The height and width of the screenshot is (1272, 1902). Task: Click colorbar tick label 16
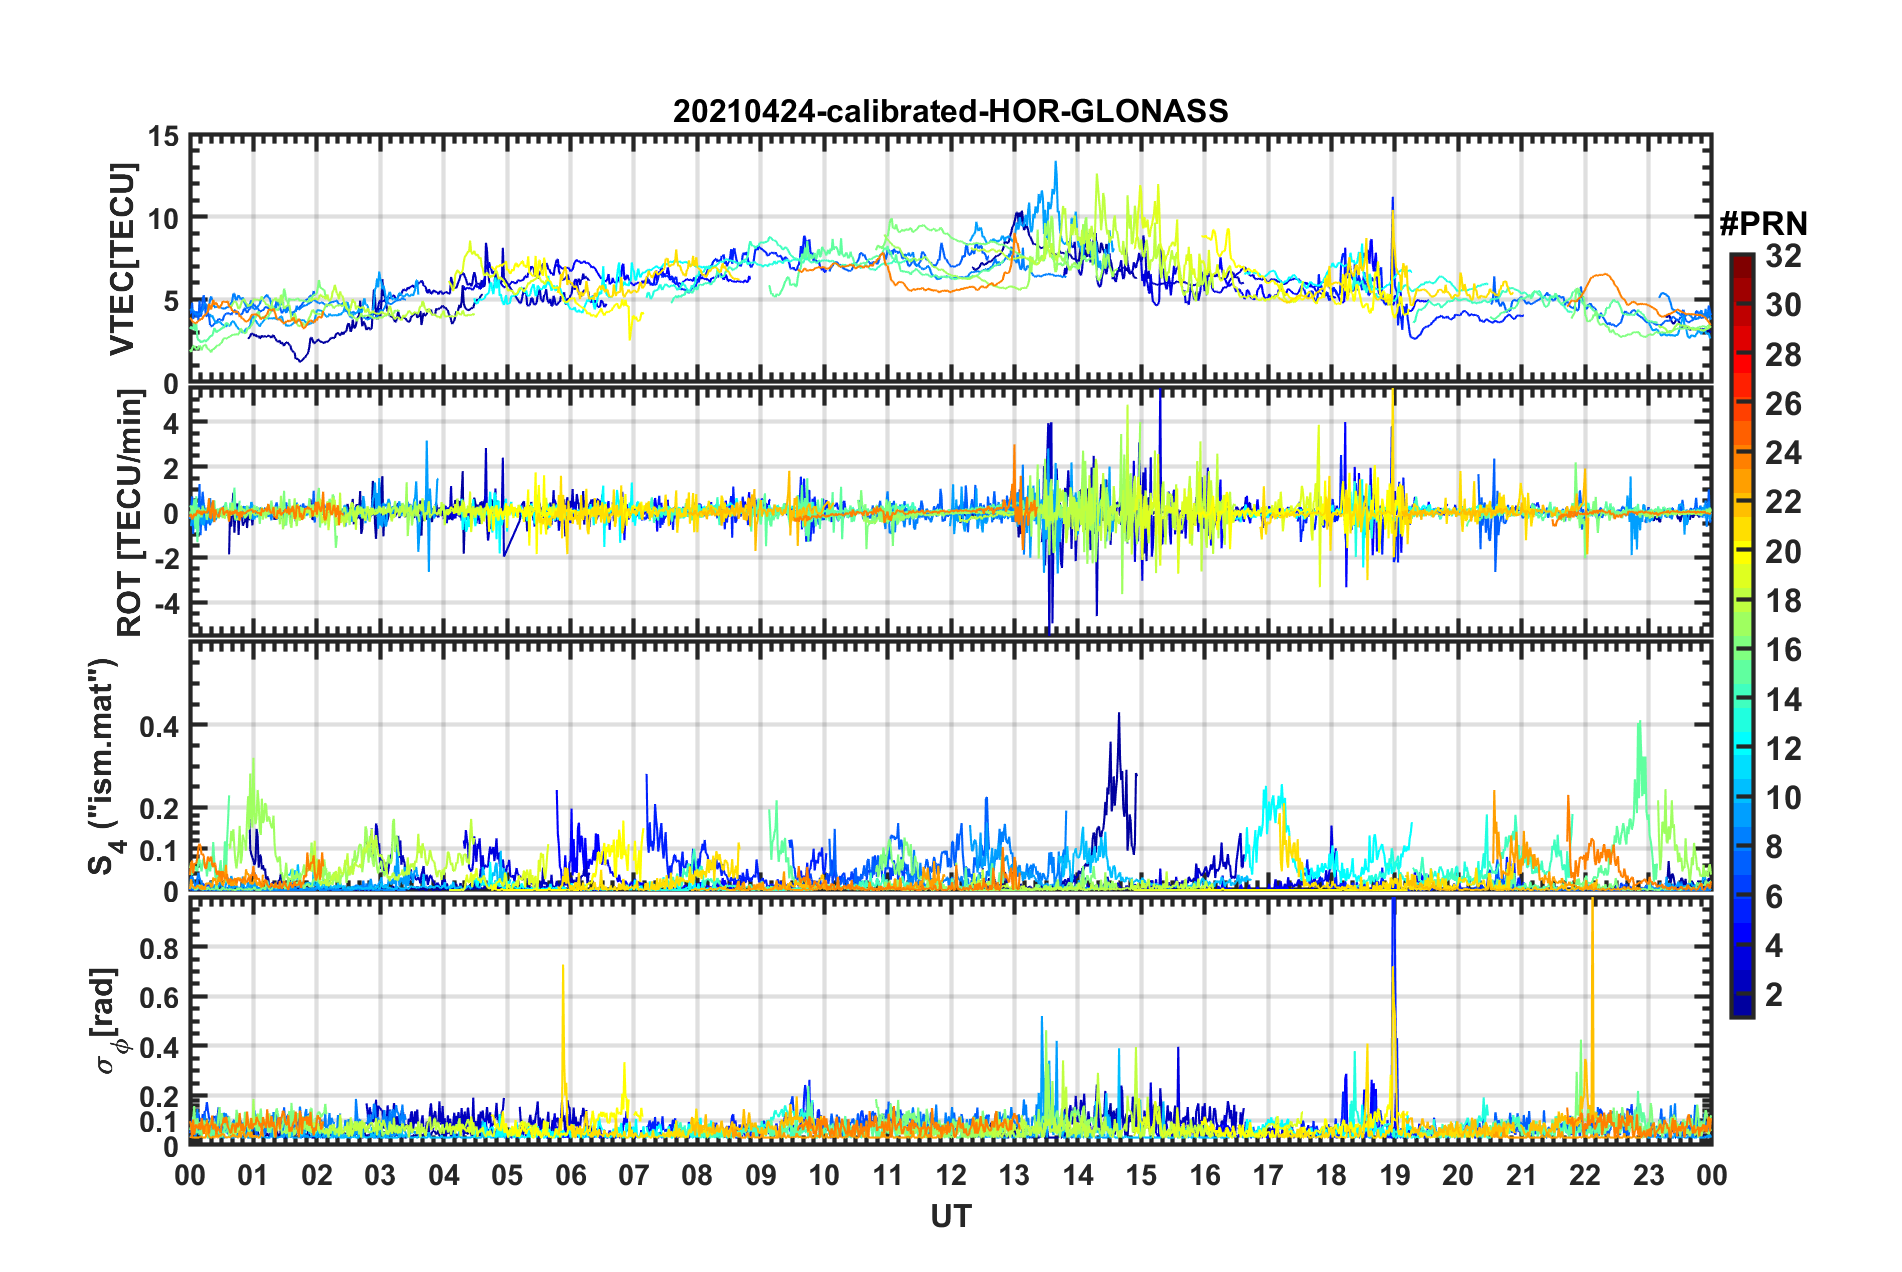pyautogui.click(x=1783, y=650)
